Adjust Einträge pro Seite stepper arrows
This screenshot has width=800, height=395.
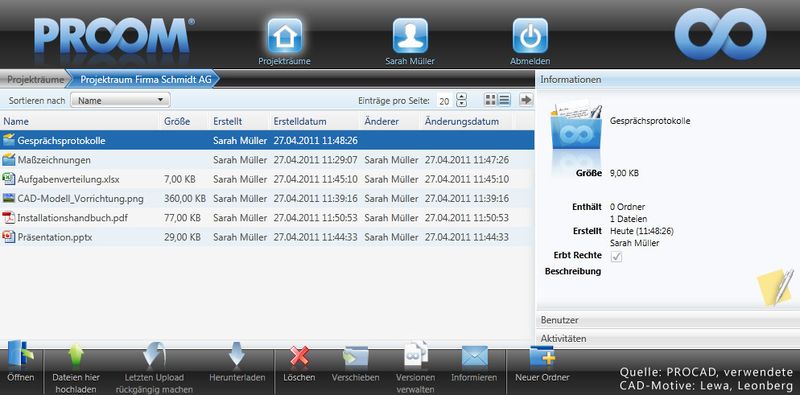point(461,100)
